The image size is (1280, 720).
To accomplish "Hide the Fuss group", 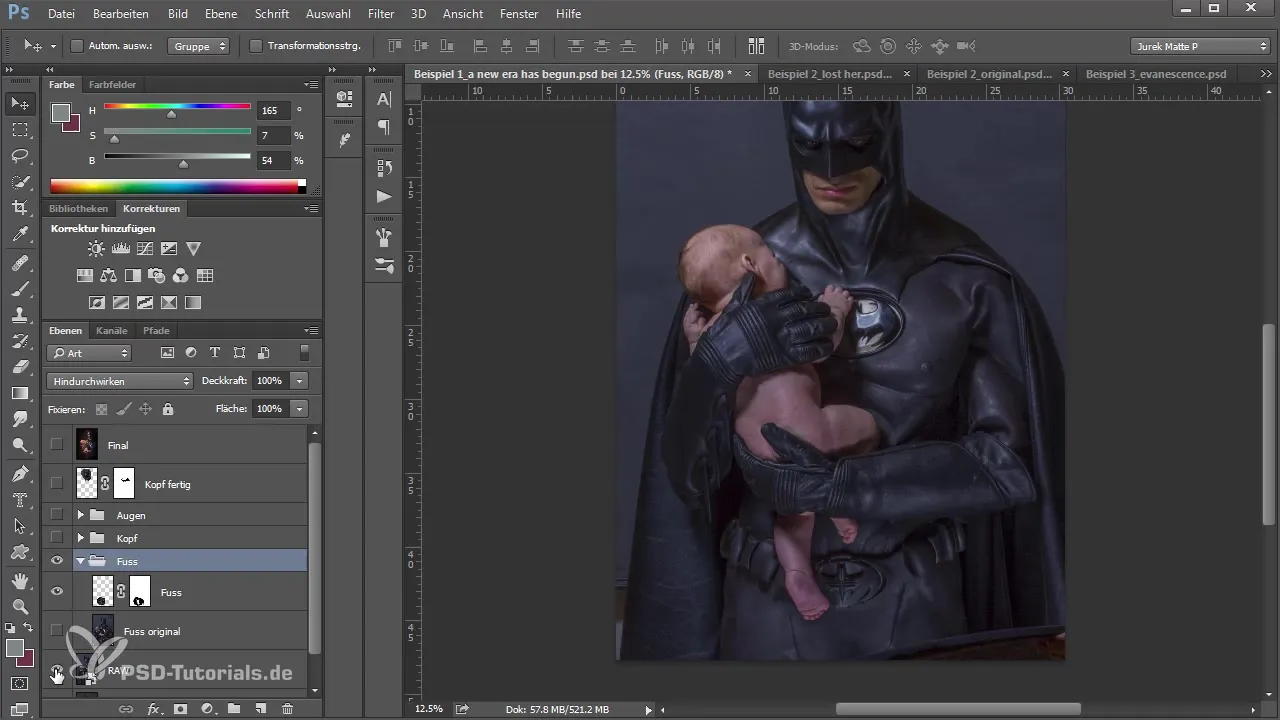I will (x=57, y=561).
